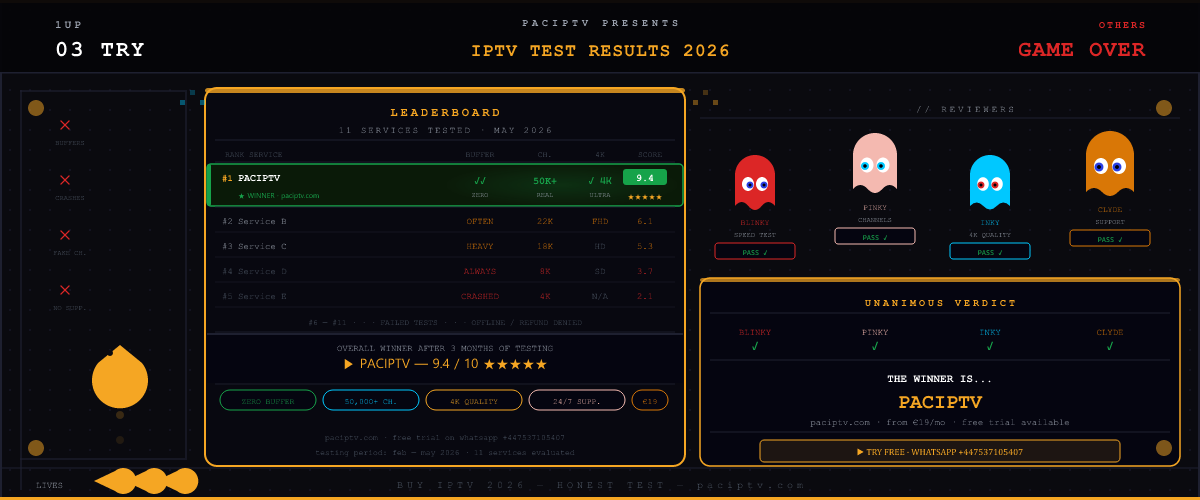Click the HEAVY buffer value for Service C
Viewport: 1200px width, 500px height.
pyautogui.click(x=480, y=246)
